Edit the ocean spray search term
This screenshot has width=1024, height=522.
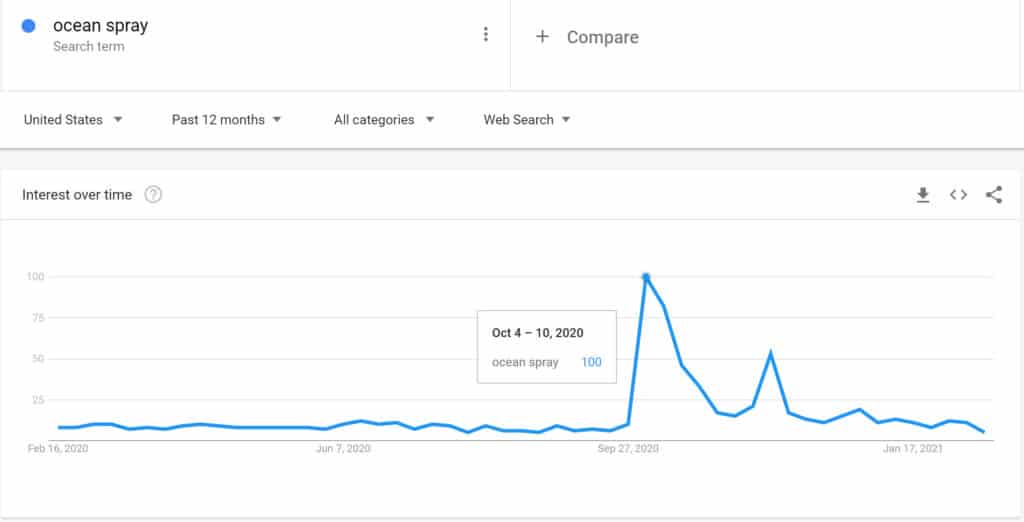(101, 26)
